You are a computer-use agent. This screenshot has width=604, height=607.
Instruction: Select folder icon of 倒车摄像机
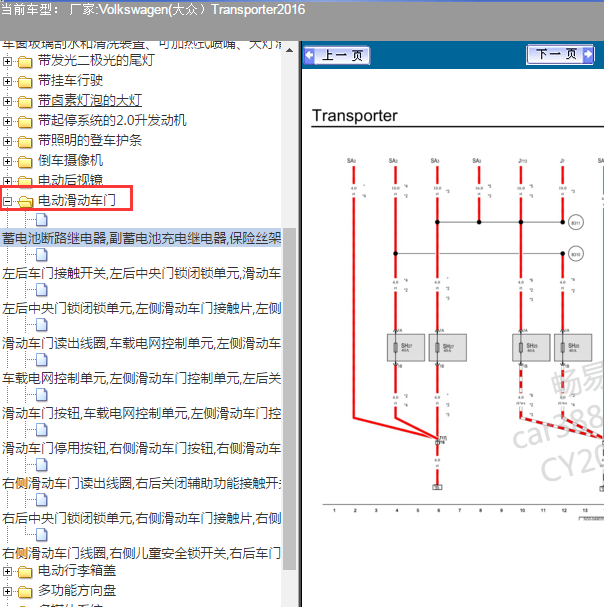tap(25, 161)
